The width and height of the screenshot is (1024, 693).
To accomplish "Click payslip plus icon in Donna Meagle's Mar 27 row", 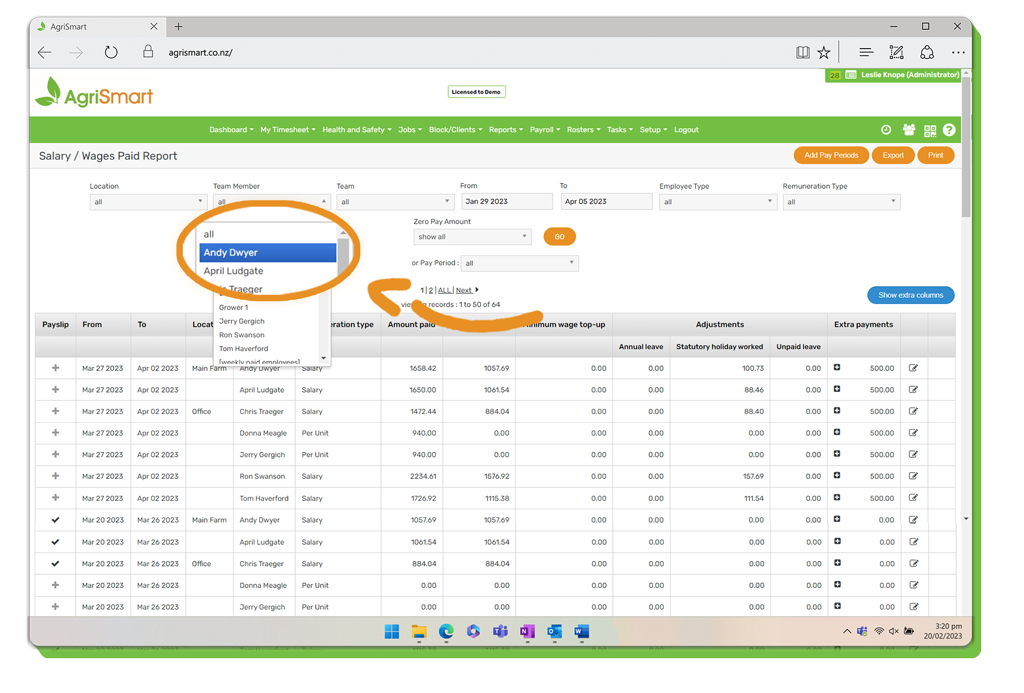I will tap(55, 433).
